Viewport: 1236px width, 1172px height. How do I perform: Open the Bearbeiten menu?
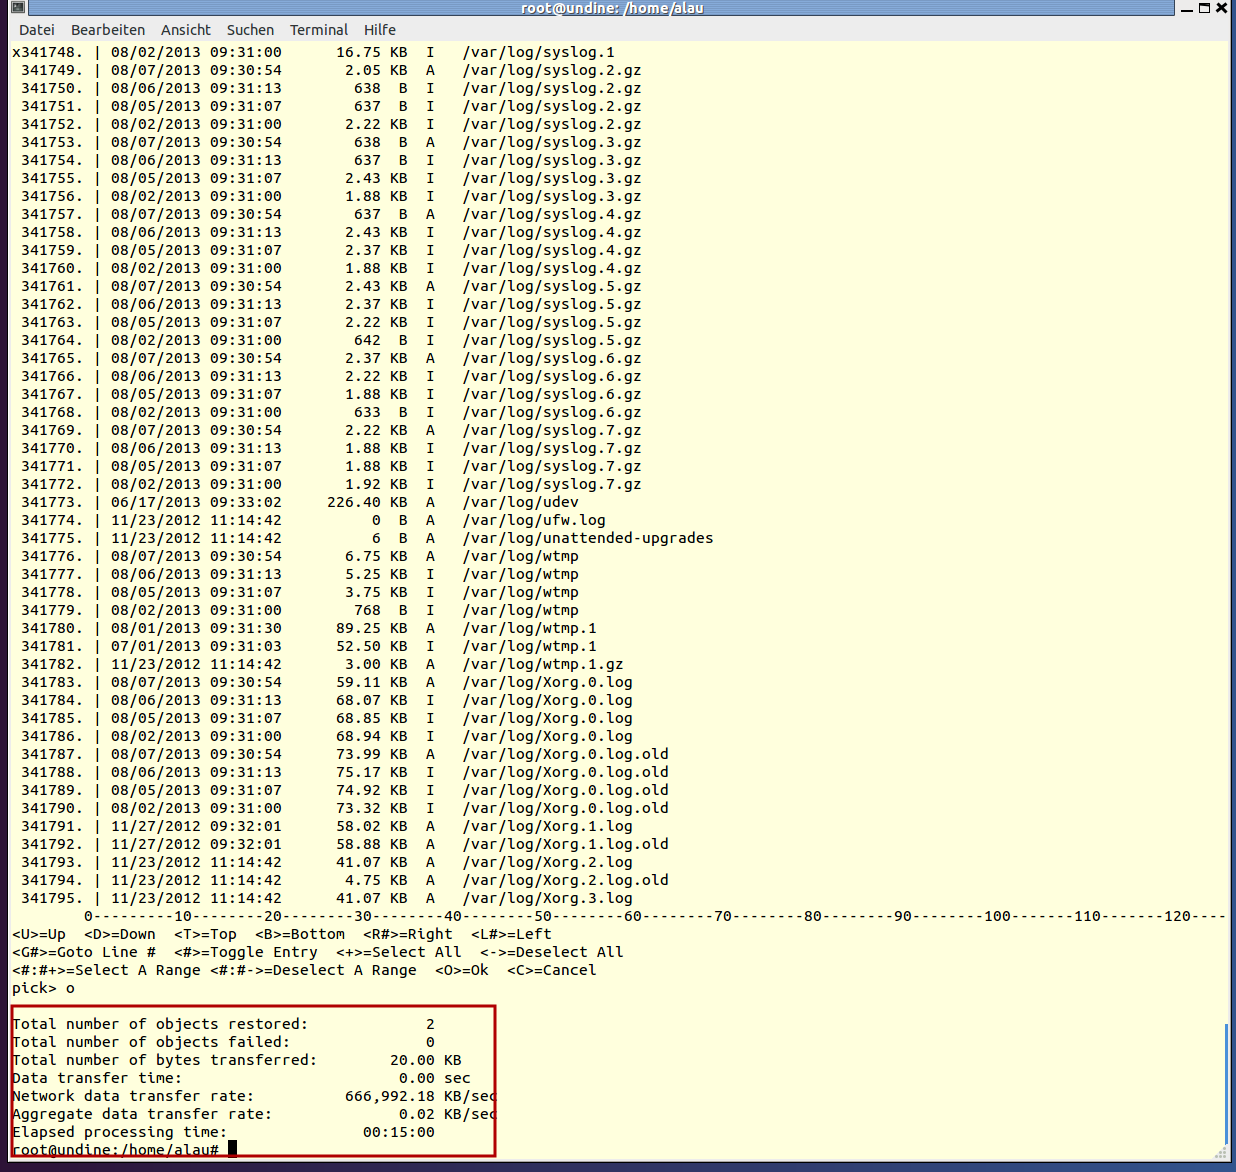click(108, 30)
